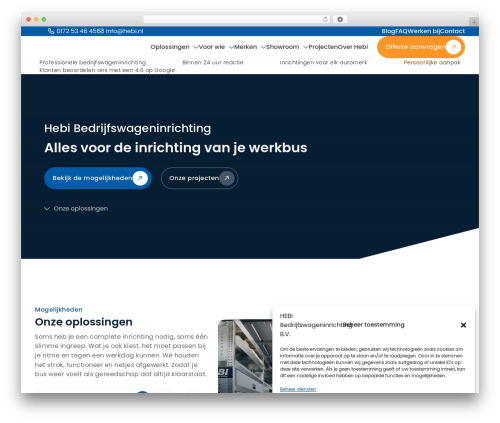Click the browser extension icon beside address bar
500x423 pixels.
tap(340, 20)
